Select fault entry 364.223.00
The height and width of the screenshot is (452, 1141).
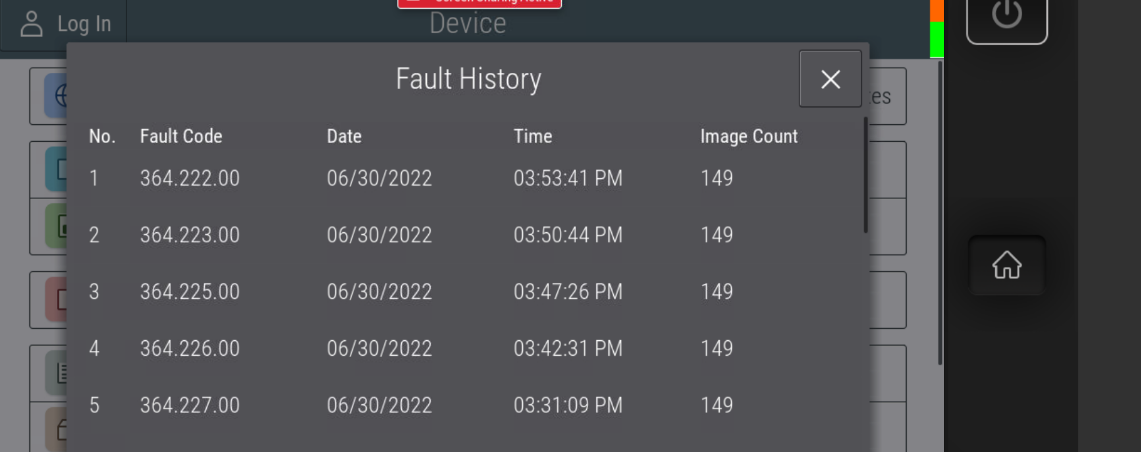coord(190,236)
